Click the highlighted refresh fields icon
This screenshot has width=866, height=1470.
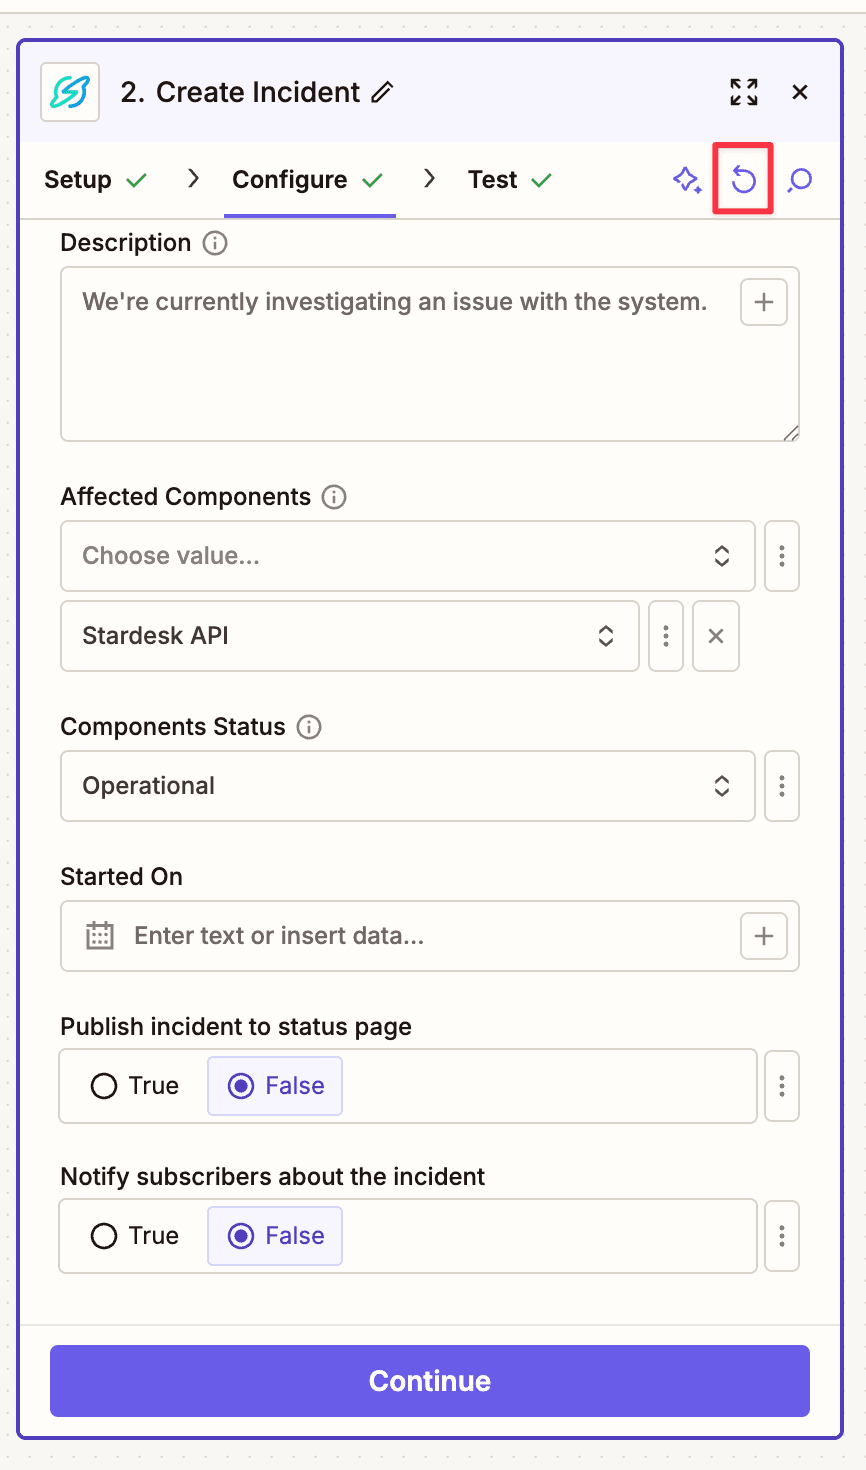743,179
